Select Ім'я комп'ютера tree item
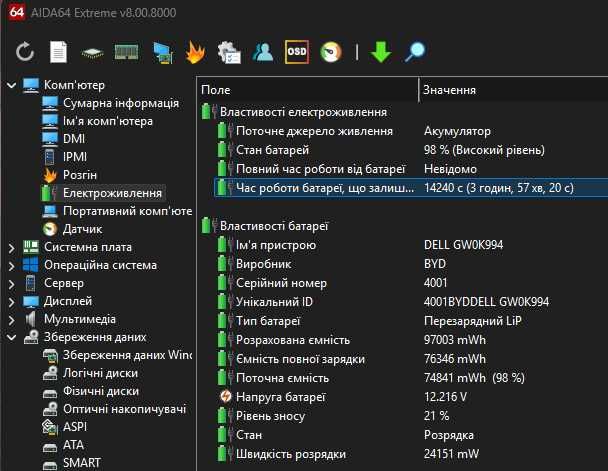This screenshot has height=471, width=608. tap(107, 121)
